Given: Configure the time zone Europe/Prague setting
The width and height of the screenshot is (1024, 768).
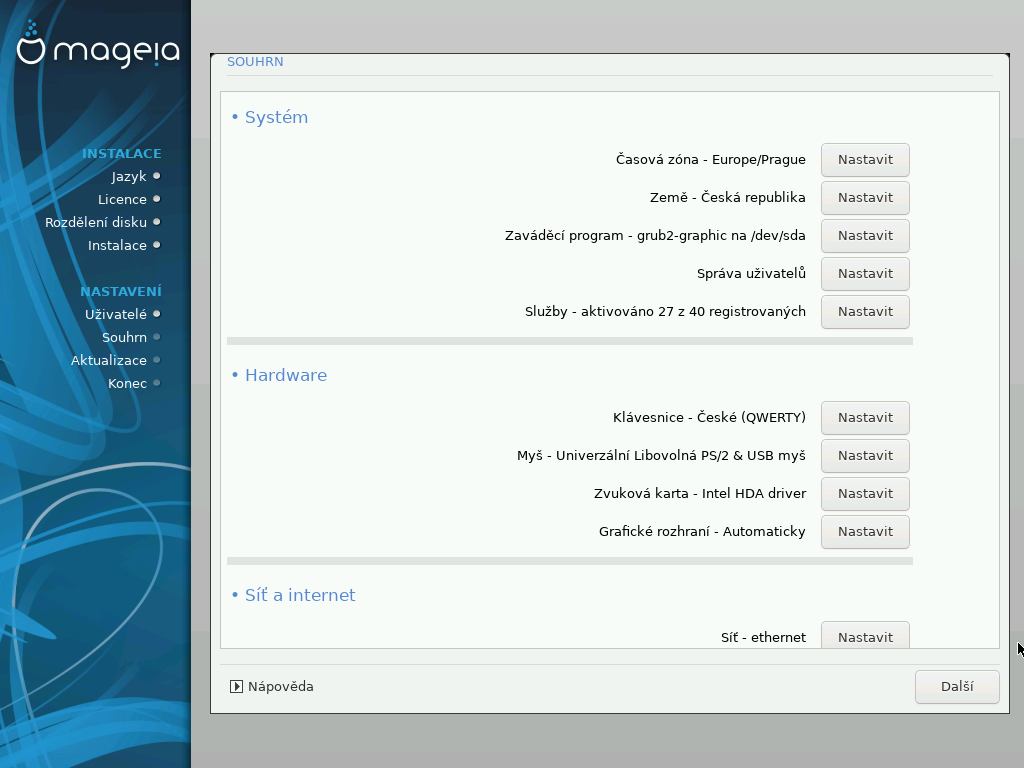Looking at the screenshot, I should coord(865,160).
